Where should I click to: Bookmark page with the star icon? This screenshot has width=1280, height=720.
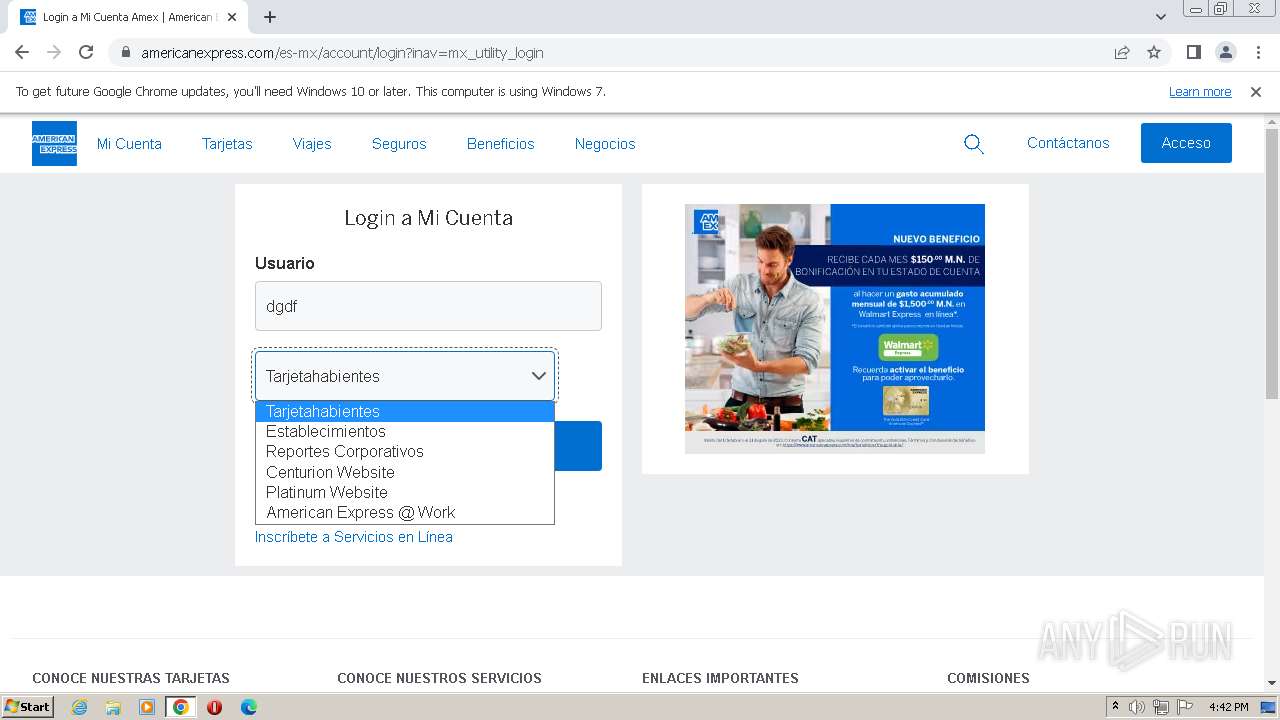[x=1154, y=52]
